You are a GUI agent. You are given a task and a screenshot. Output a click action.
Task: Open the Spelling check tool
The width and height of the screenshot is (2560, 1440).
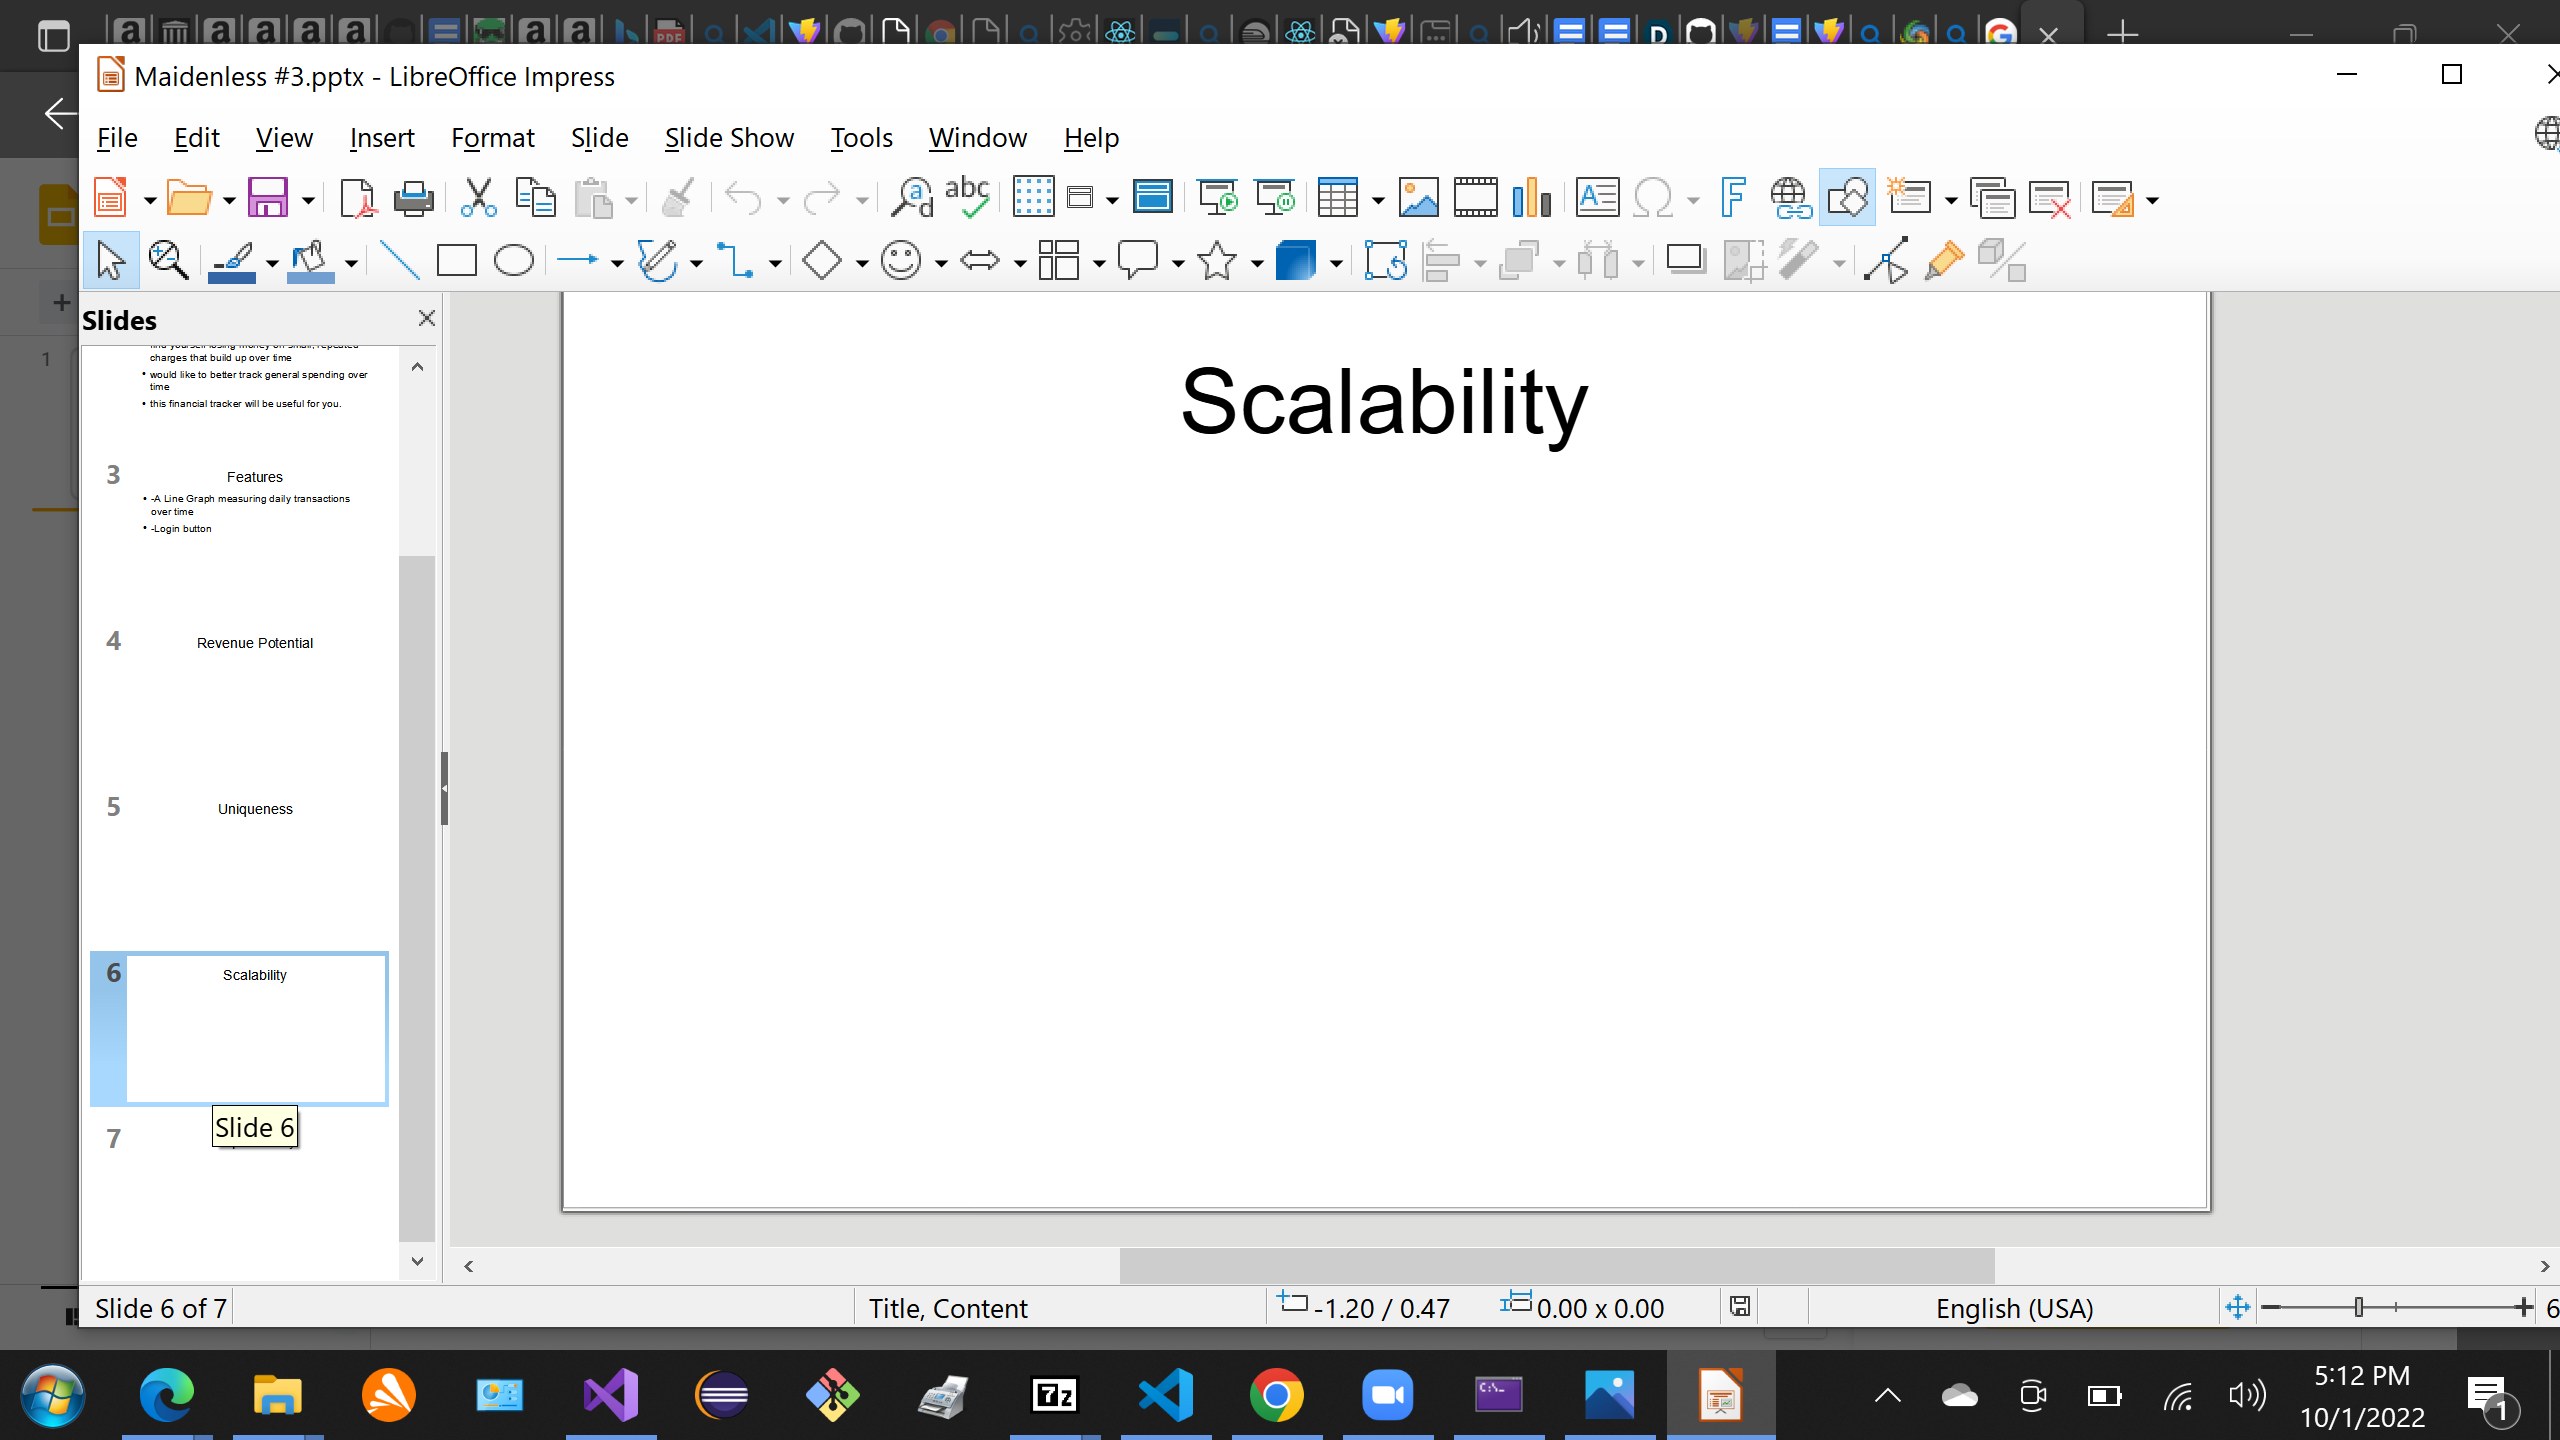point(967,198)
